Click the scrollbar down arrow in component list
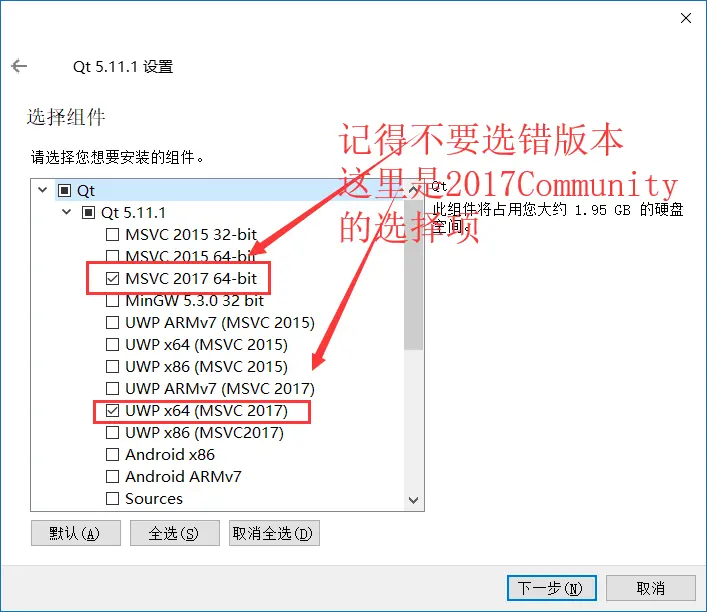This screenshot has height=612, width=707. [x=413, y=500]
